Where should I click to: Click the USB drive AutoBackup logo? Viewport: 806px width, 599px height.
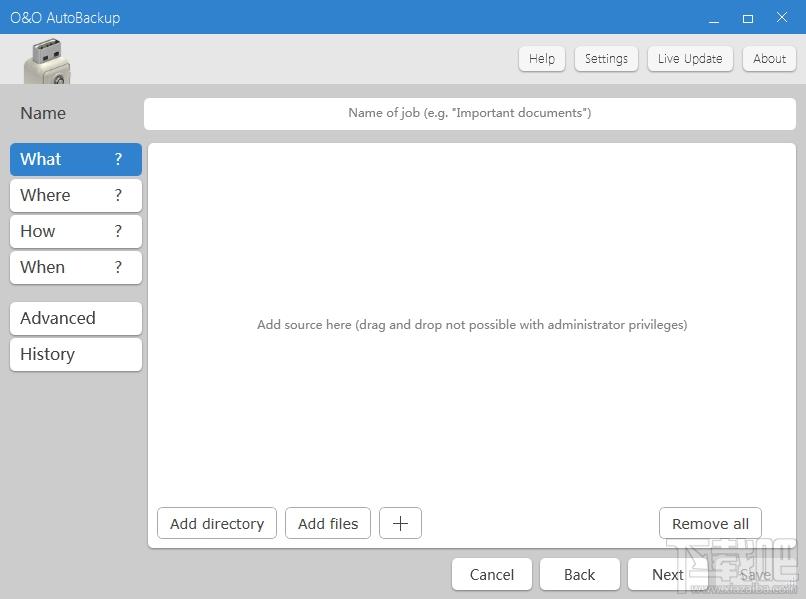click(47, 62)
